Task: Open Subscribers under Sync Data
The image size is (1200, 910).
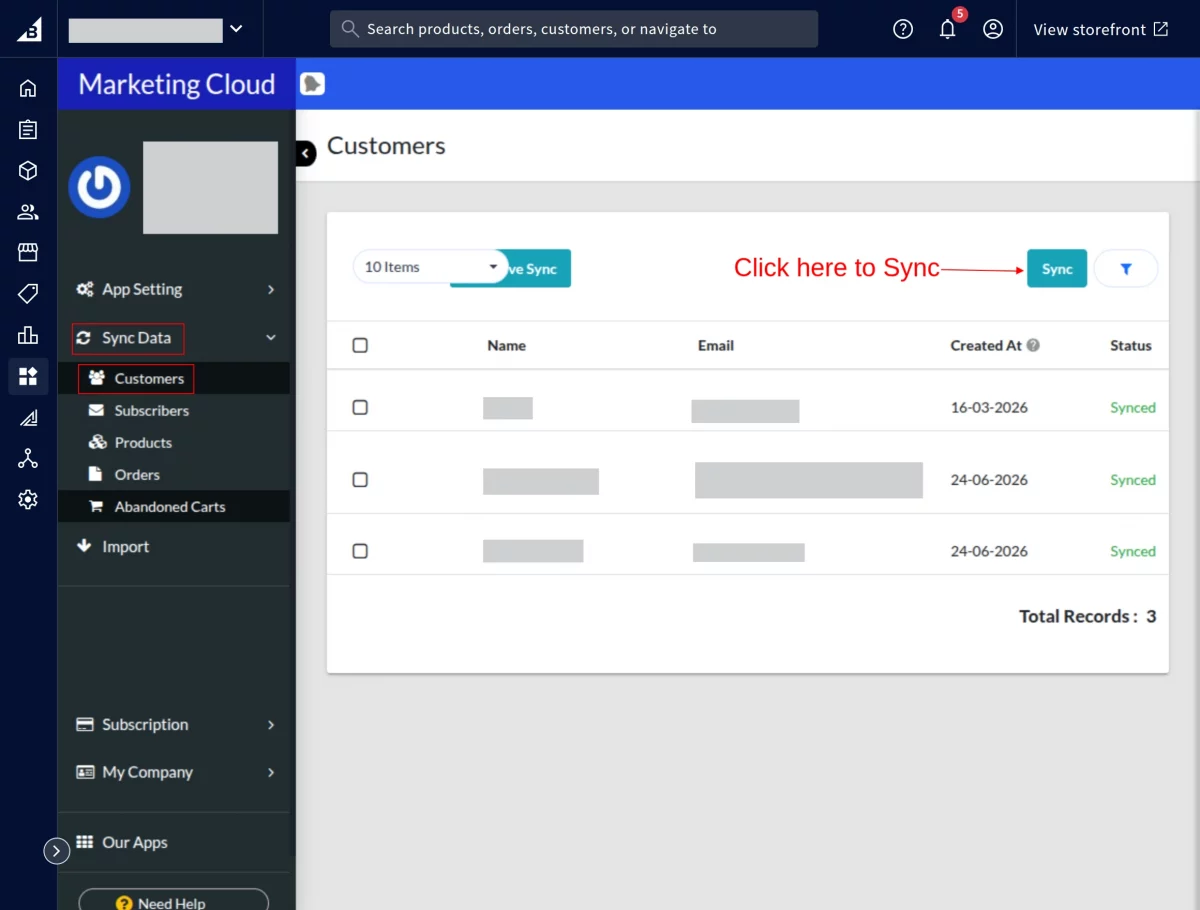Action: [151, 410]
